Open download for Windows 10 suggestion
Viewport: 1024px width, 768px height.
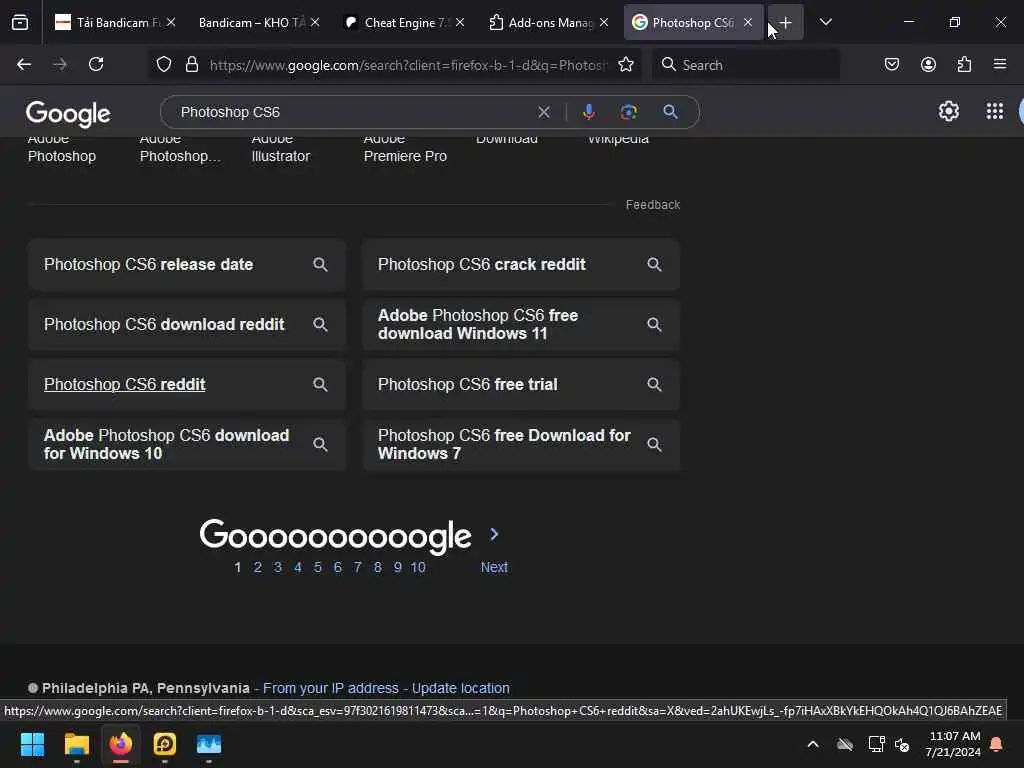(186, 445)
